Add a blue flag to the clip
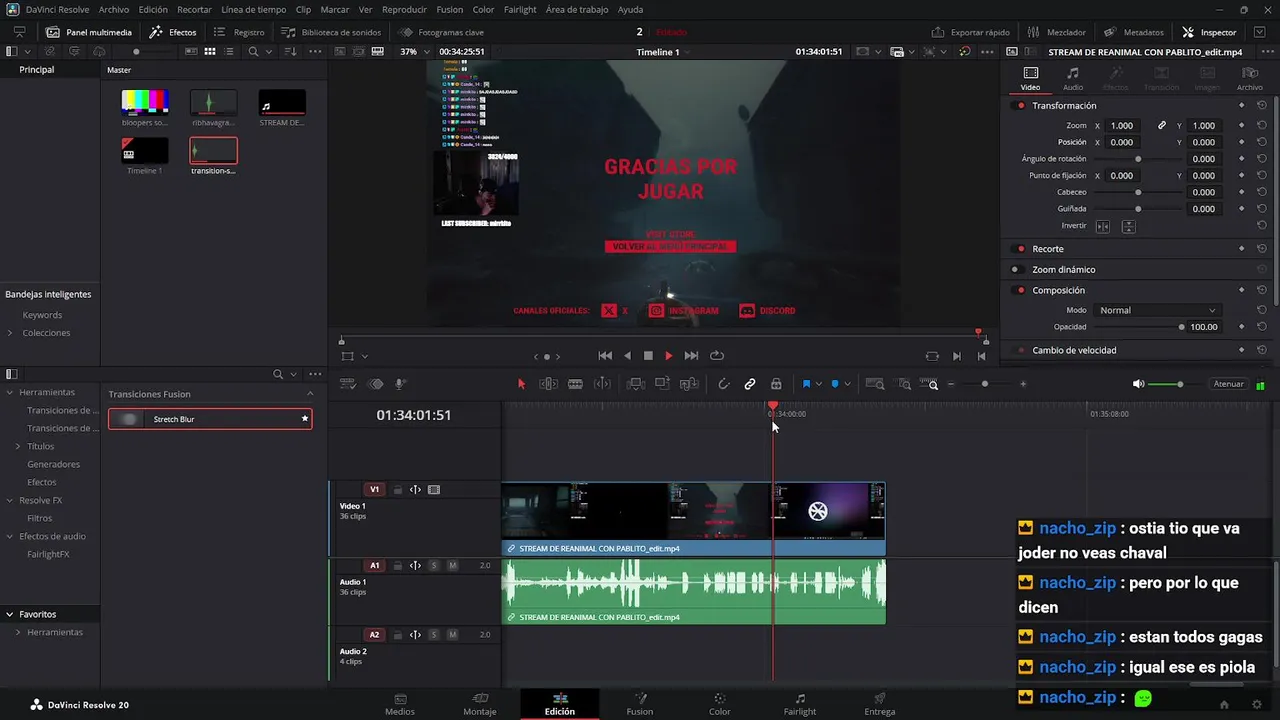 pyautogui.click(x=806, y=384)
